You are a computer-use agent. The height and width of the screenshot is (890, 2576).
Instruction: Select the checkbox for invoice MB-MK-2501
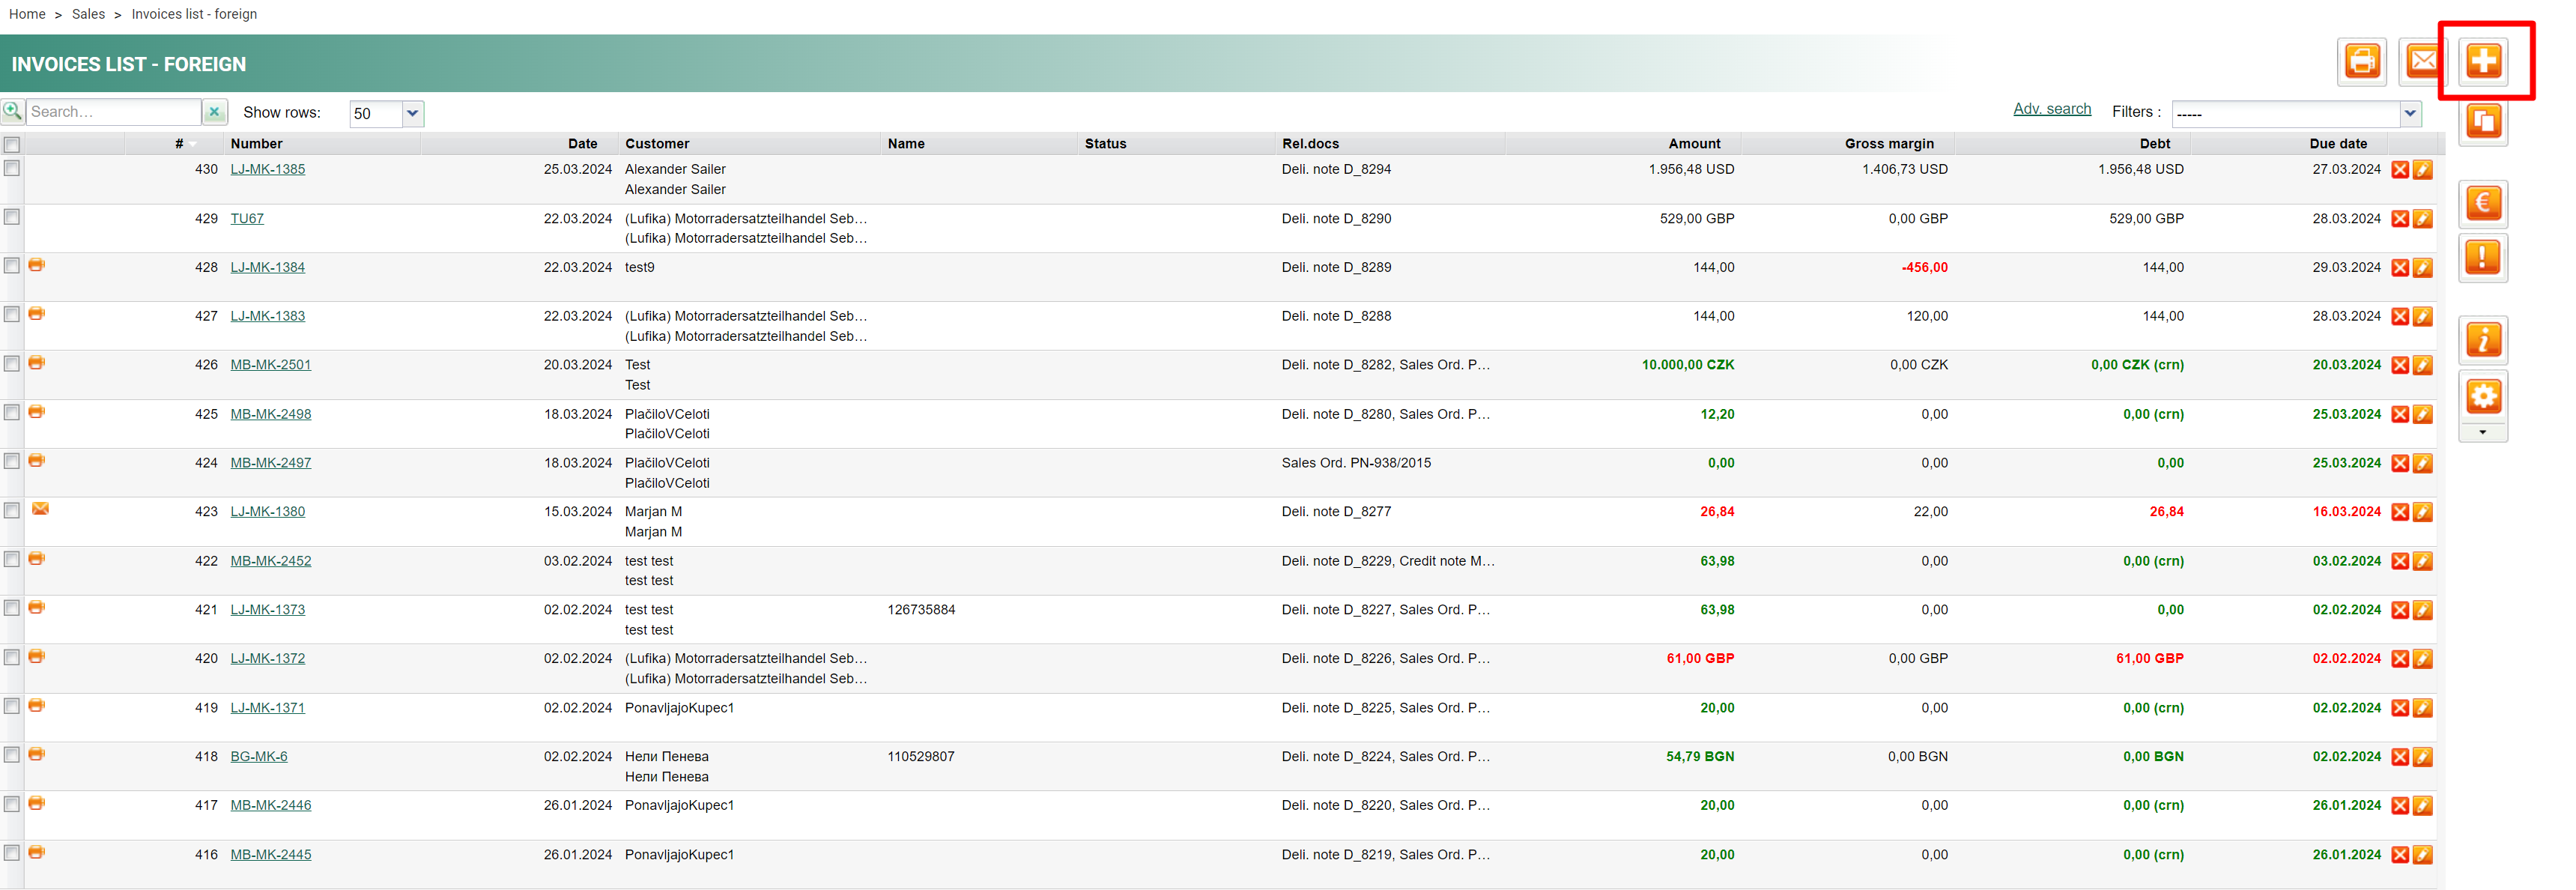click(12, 364)
